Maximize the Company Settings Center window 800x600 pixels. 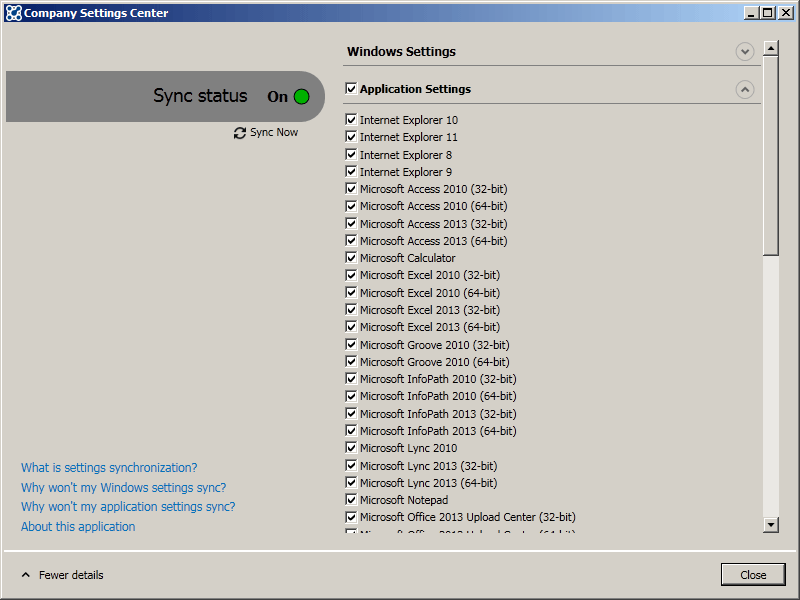point(767,13)
